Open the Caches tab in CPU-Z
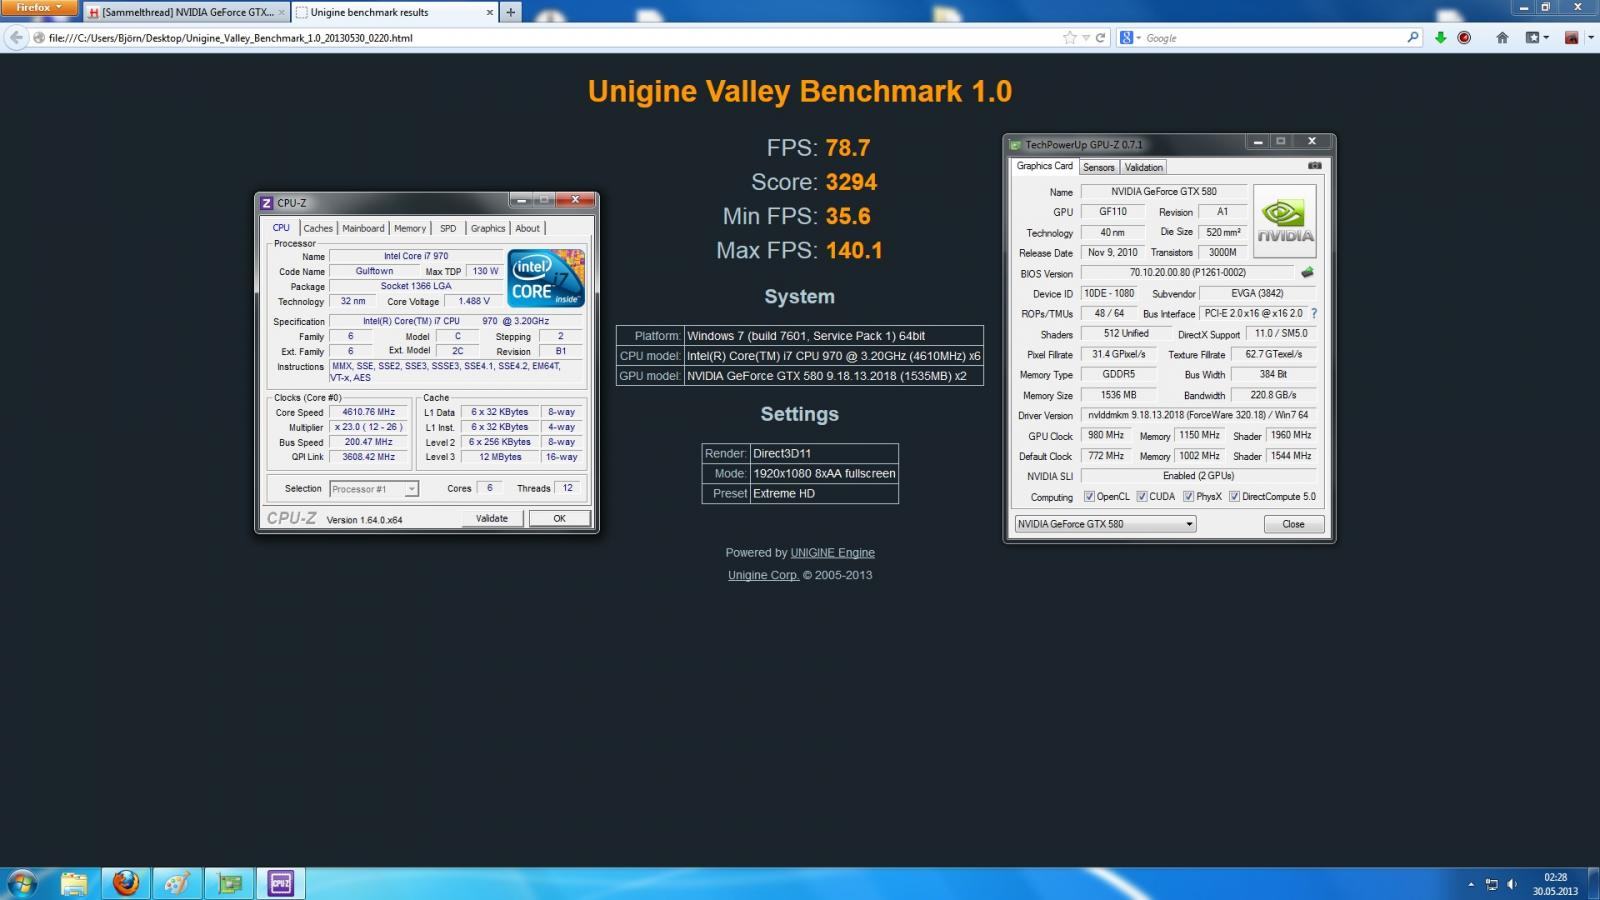This screenshot has height=900, width=1600. pos(318,228)
